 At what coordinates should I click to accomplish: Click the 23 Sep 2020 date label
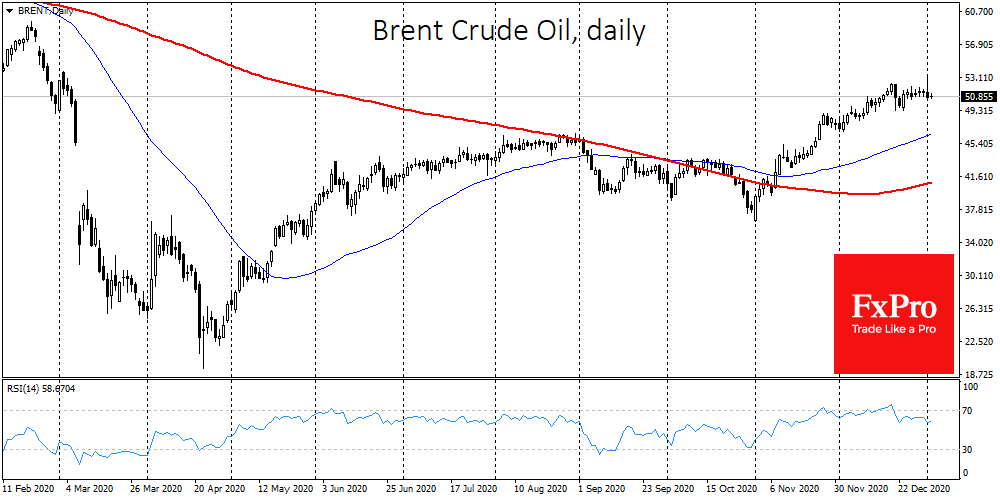tap(669, 487)
